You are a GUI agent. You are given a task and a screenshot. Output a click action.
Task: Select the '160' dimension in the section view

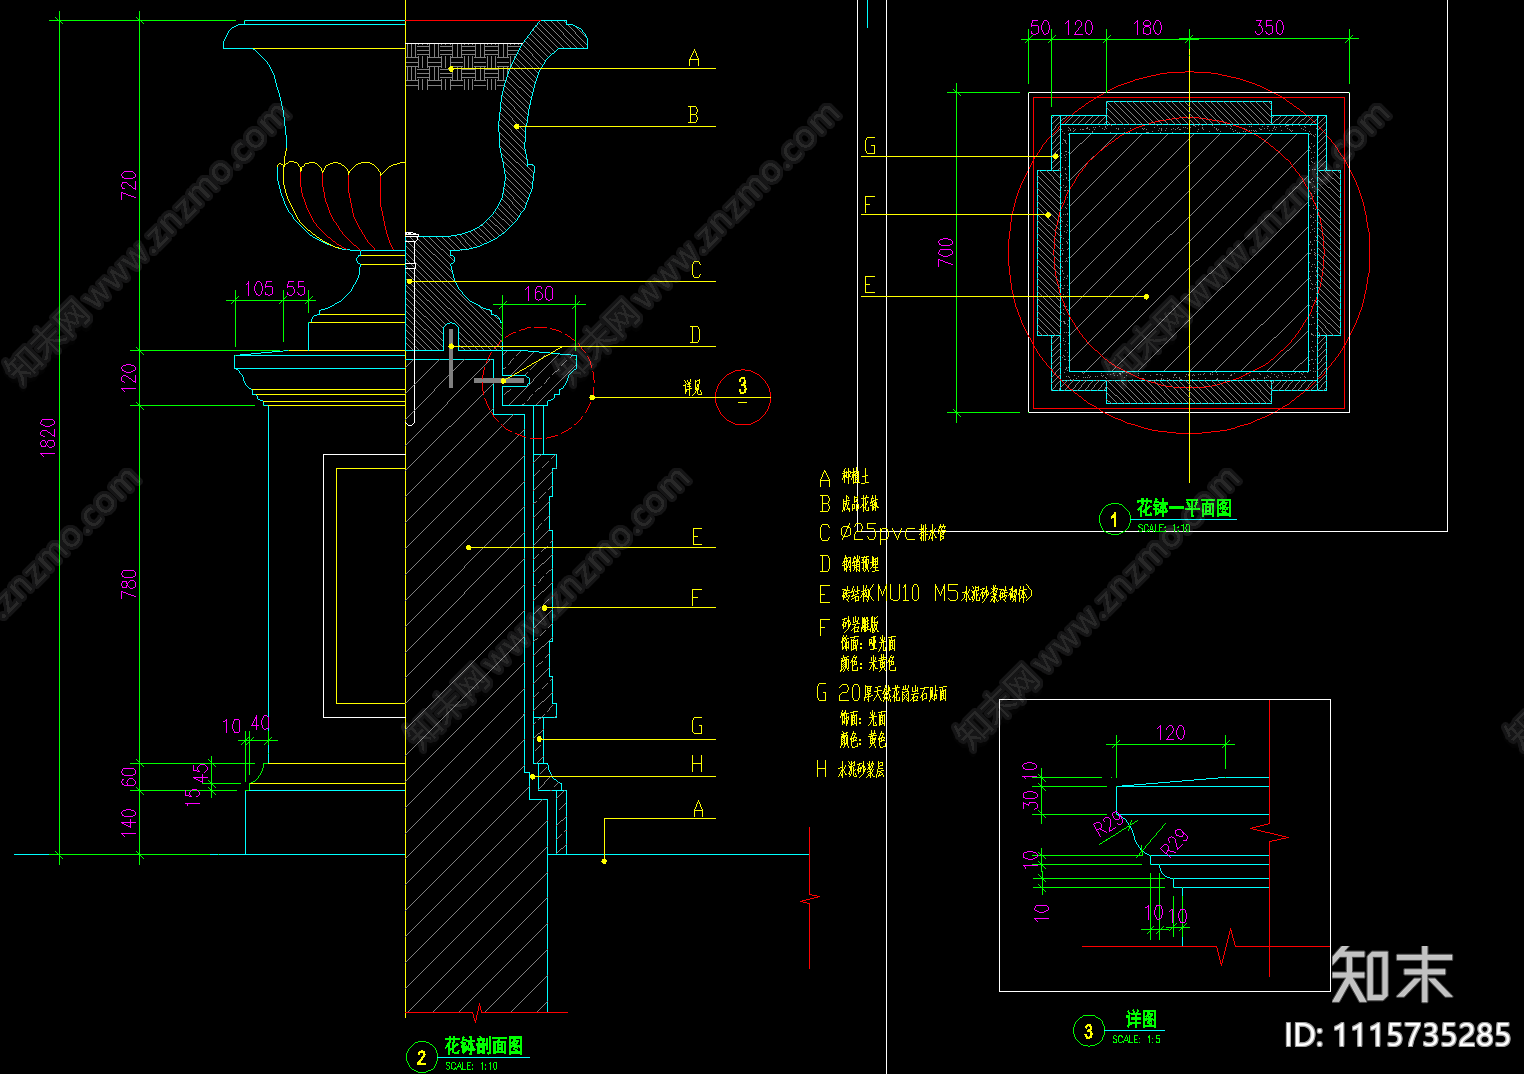(x=539, y=293)
